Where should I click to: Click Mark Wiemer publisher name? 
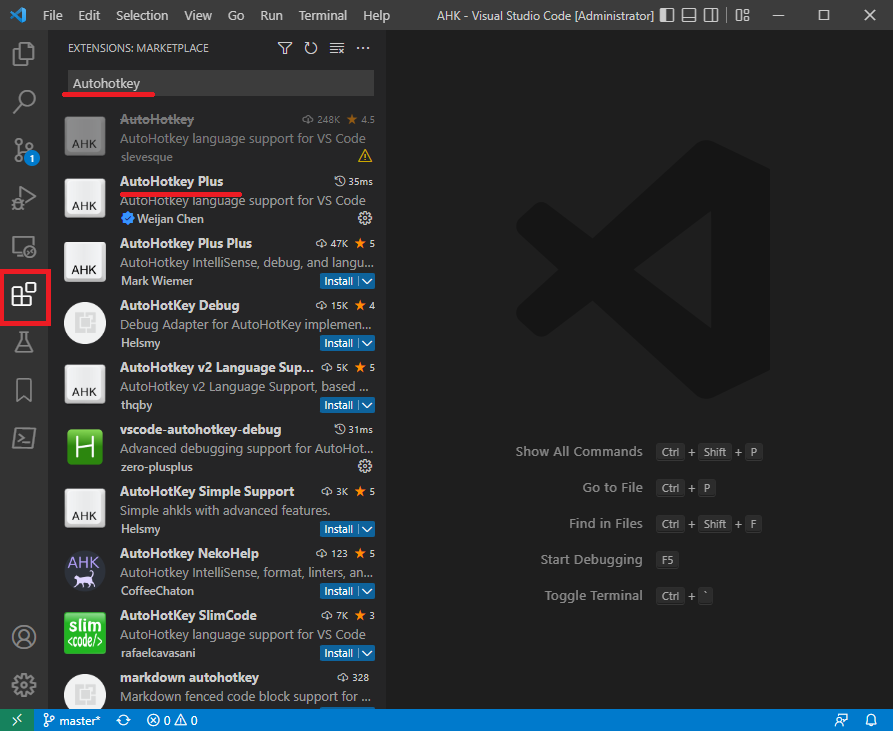pos(157,281)
